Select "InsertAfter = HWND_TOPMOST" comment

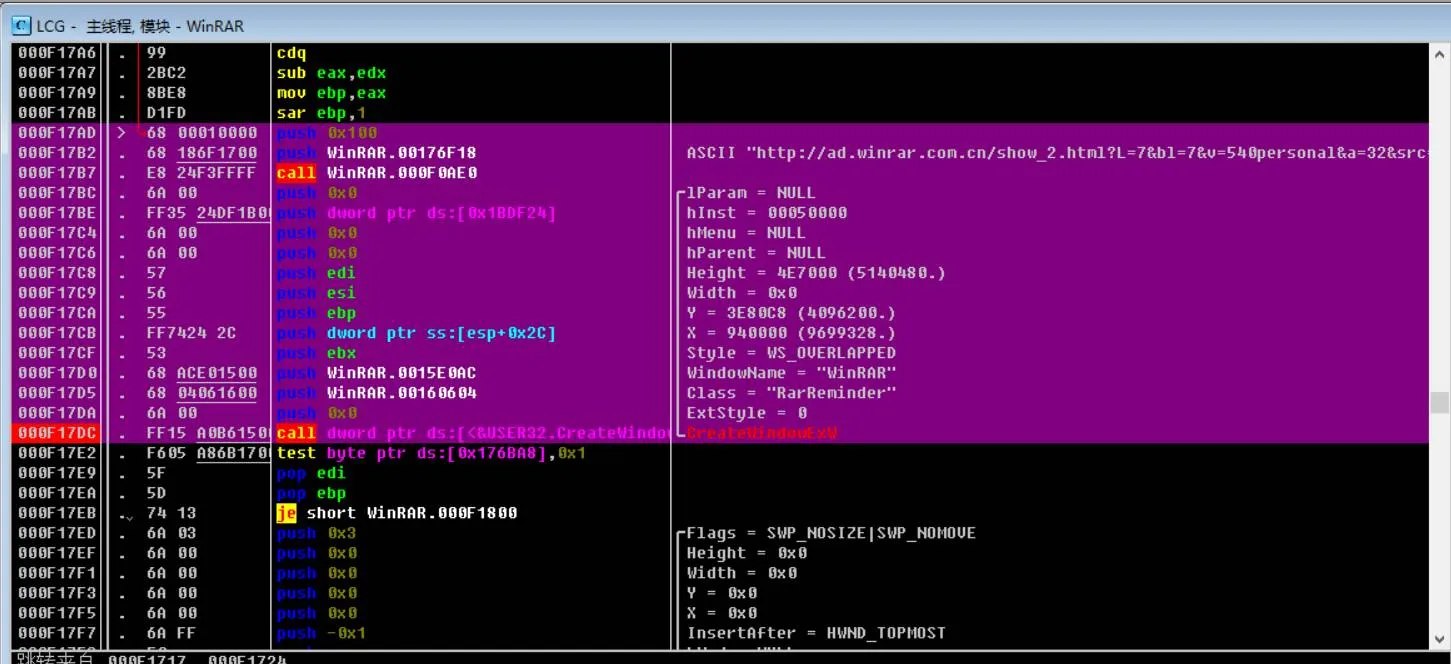816,633
